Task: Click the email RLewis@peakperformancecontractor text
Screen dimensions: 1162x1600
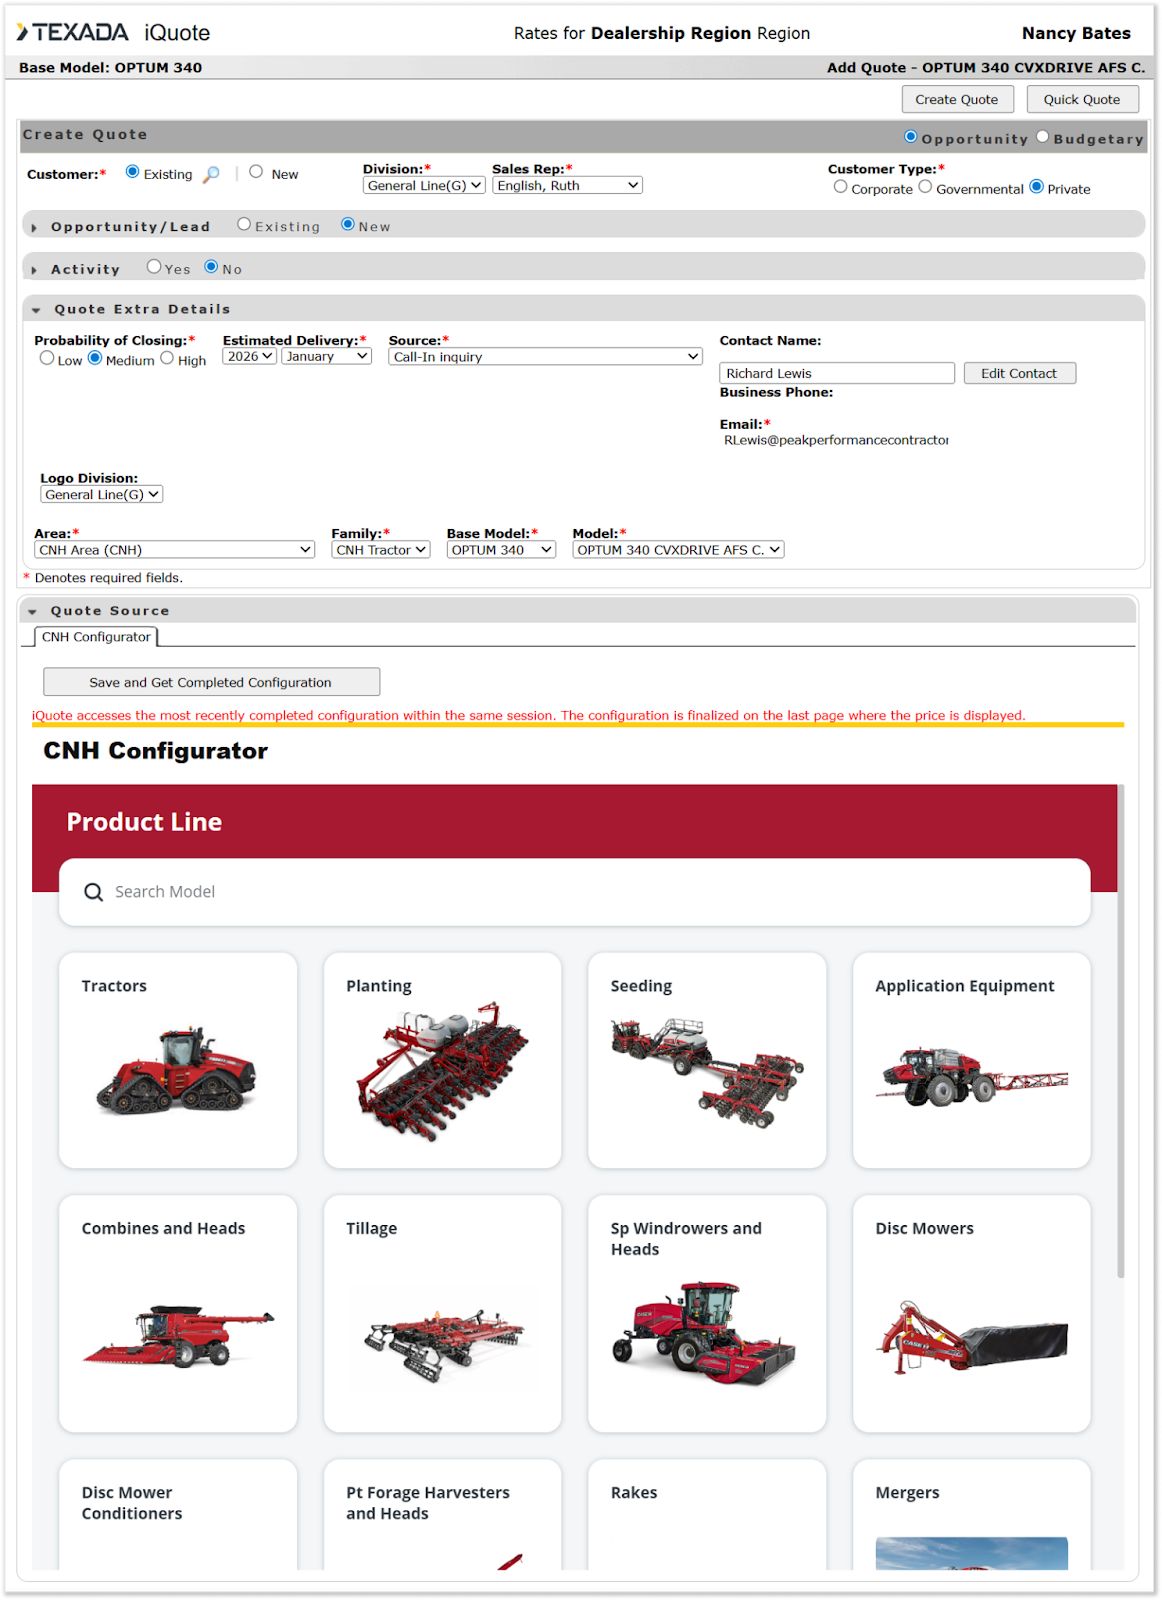Action: point(836,440)
